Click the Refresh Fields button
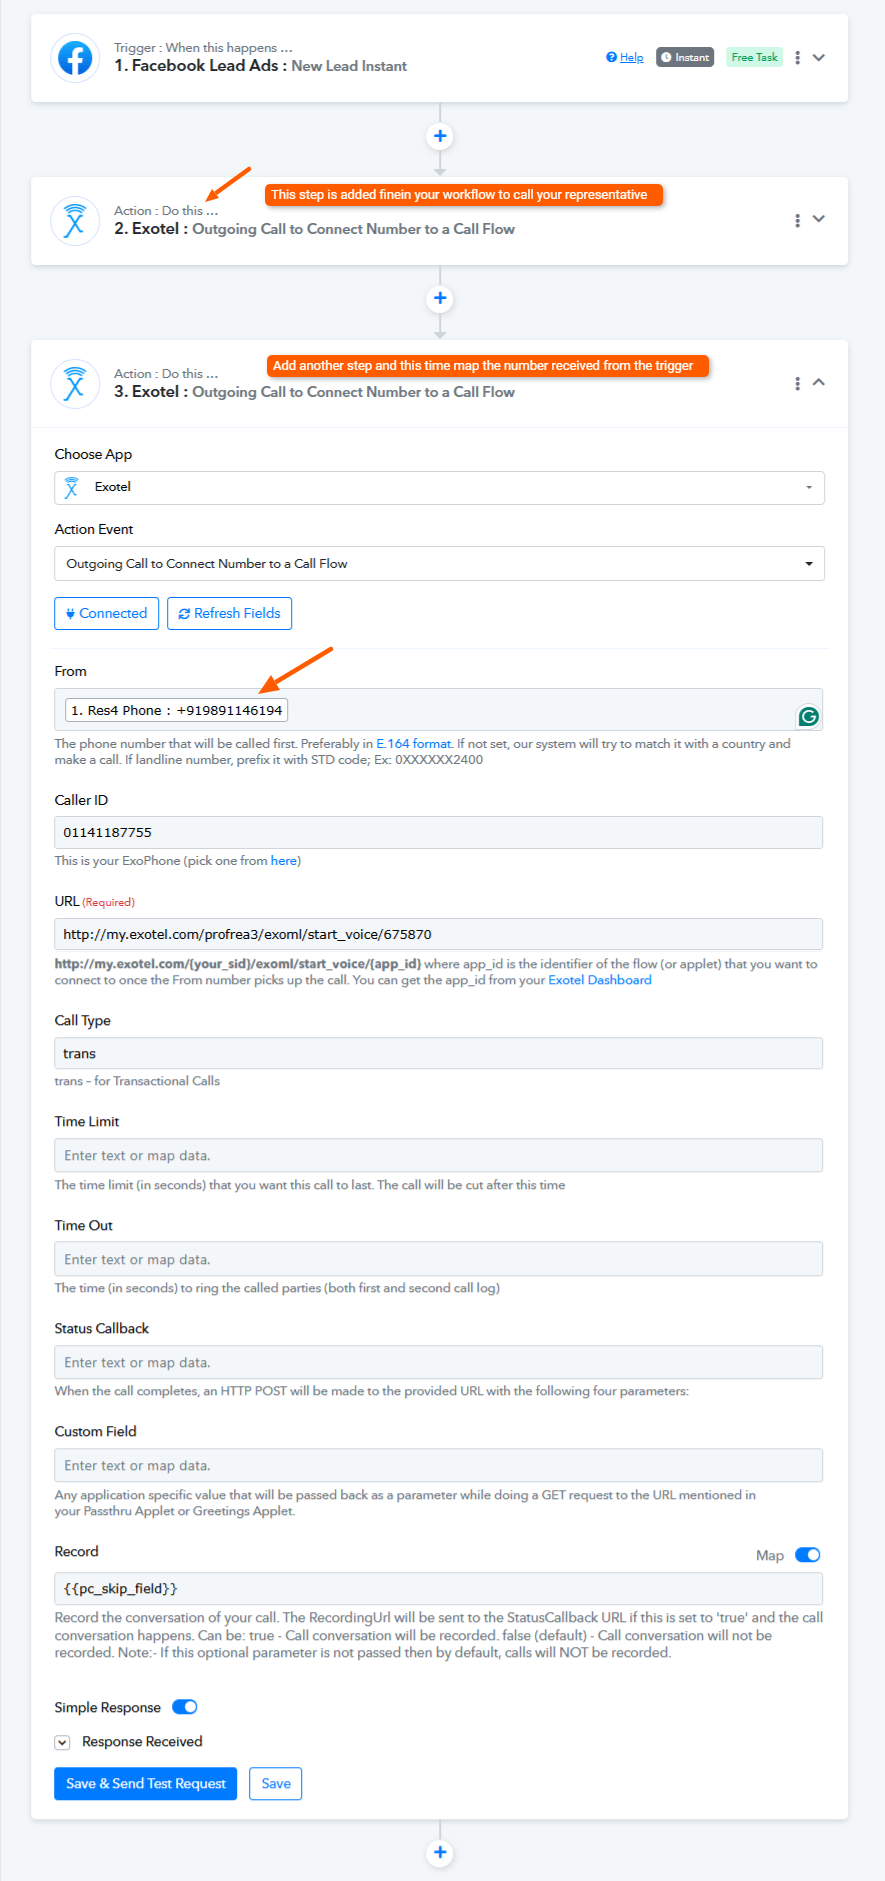885x1881 pixels. (x=229, y=614)
